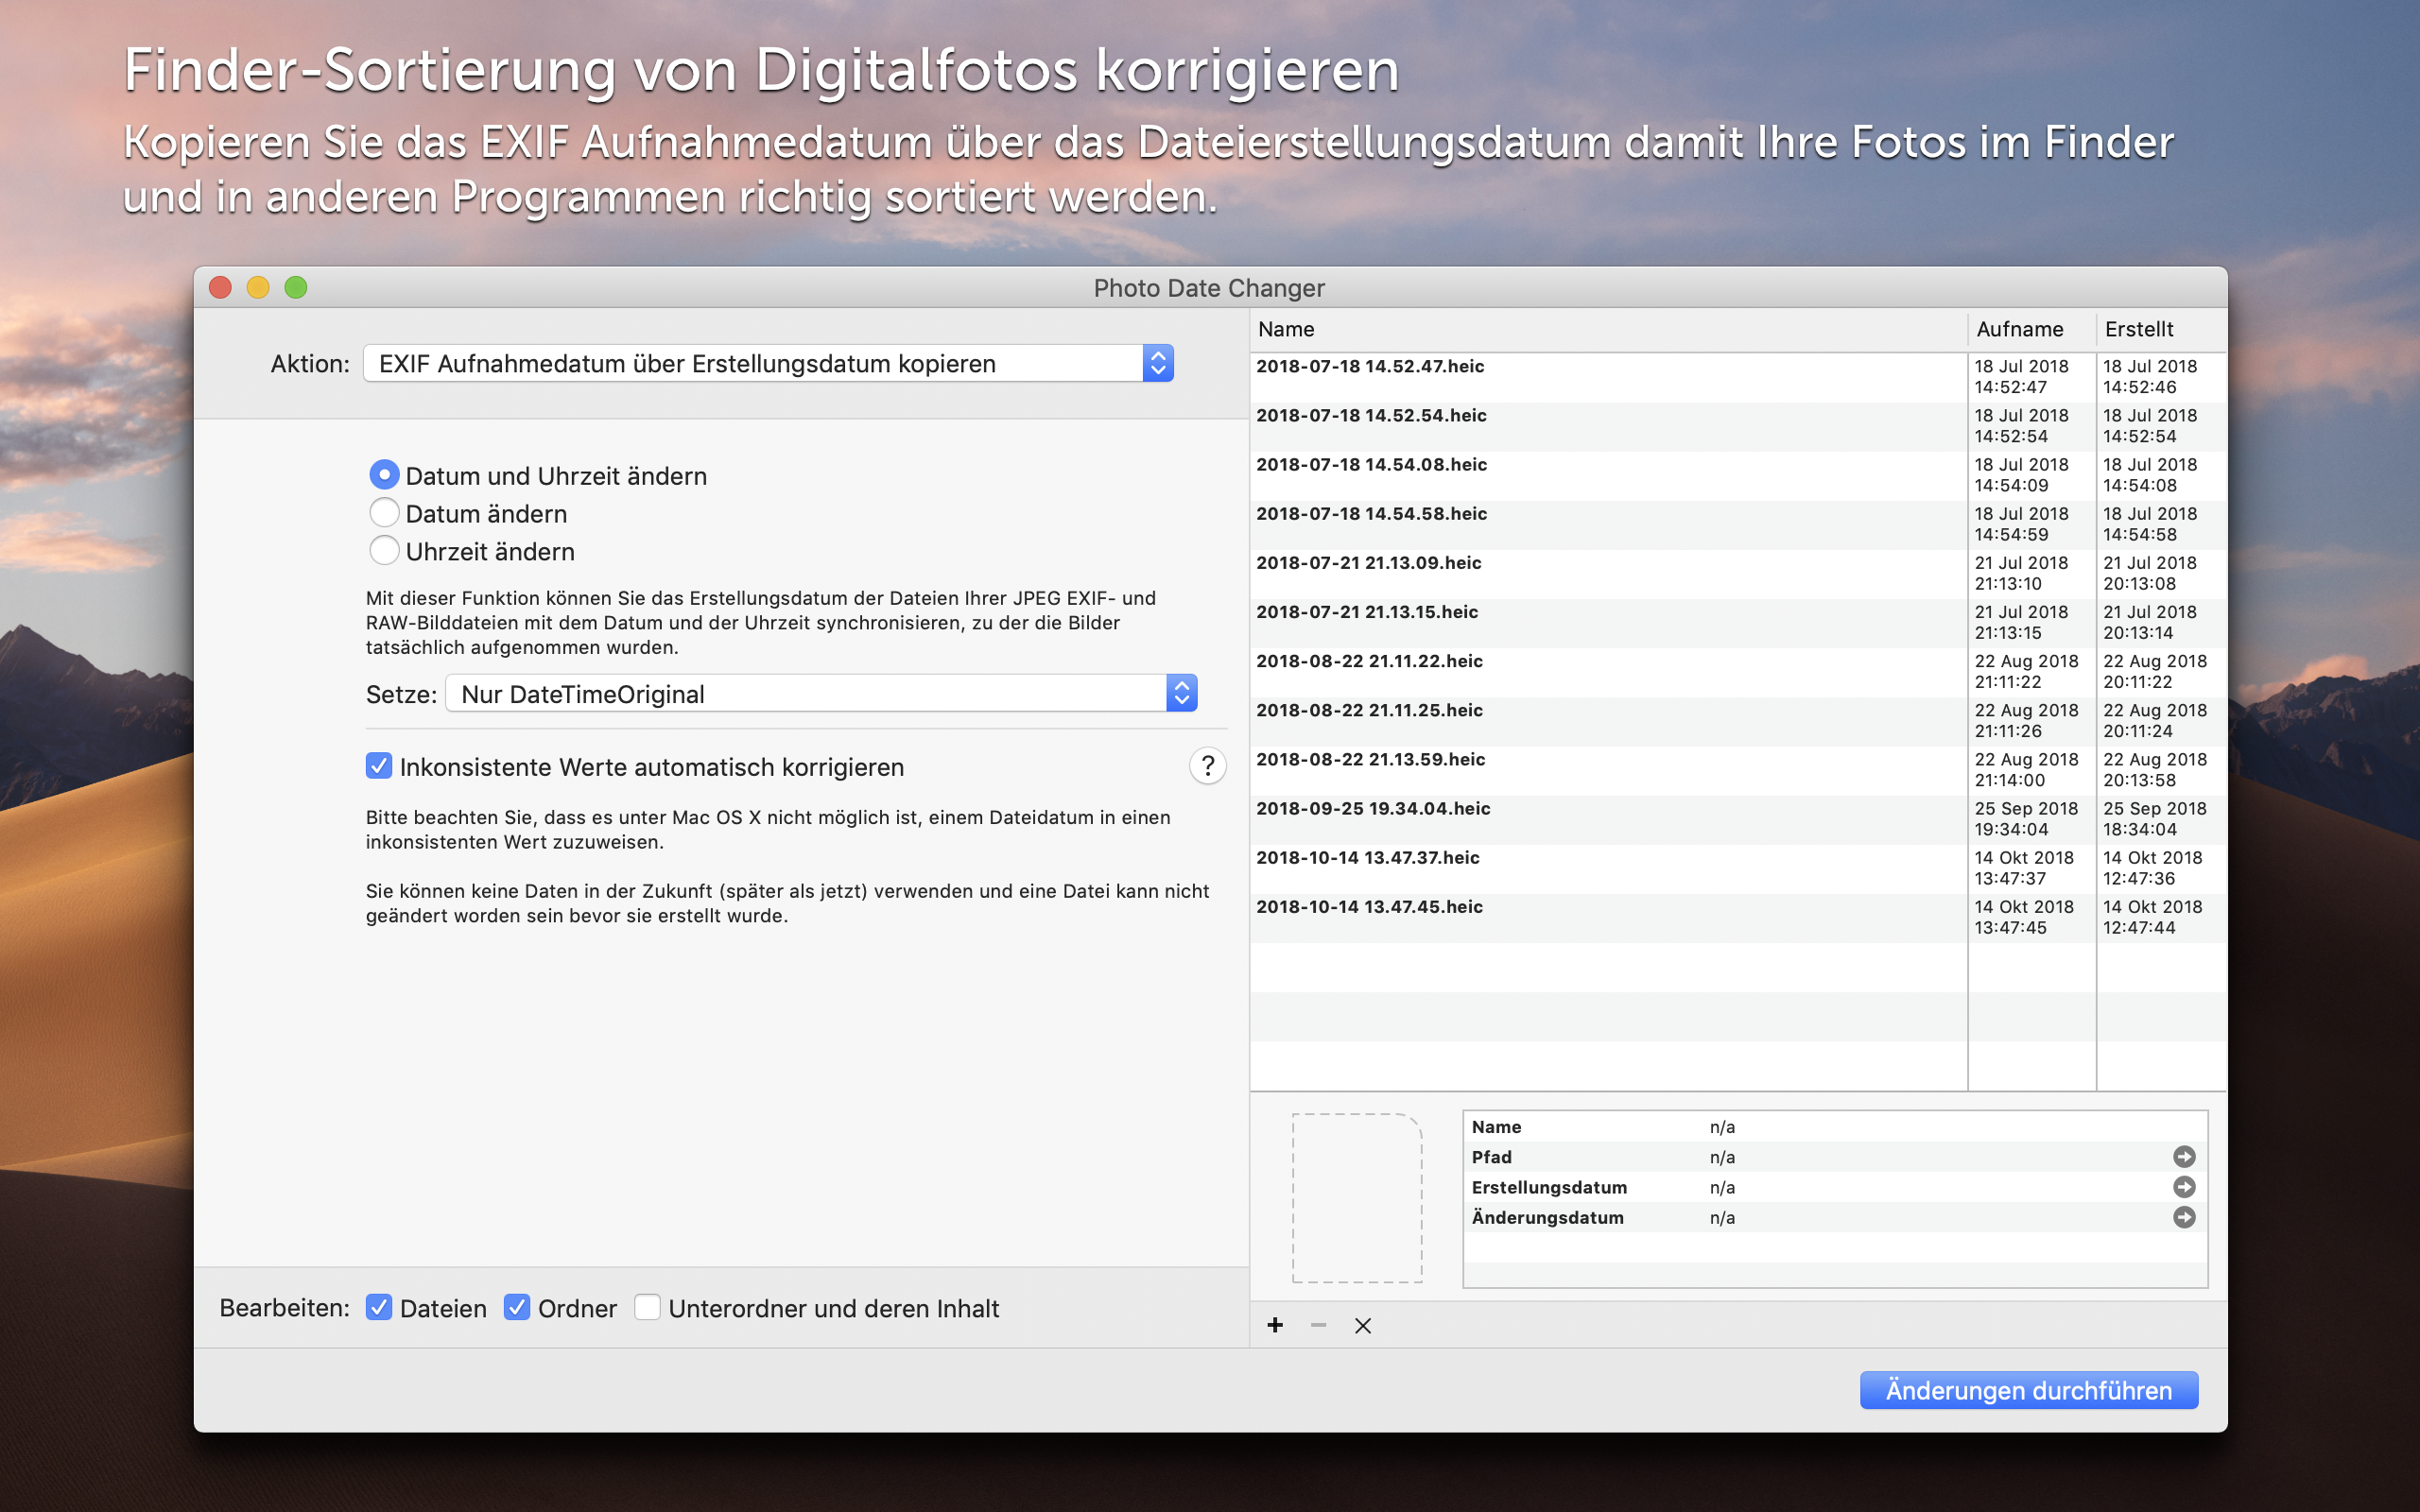Click the empty image preview placeholder

click(x=1356, y=1198)
